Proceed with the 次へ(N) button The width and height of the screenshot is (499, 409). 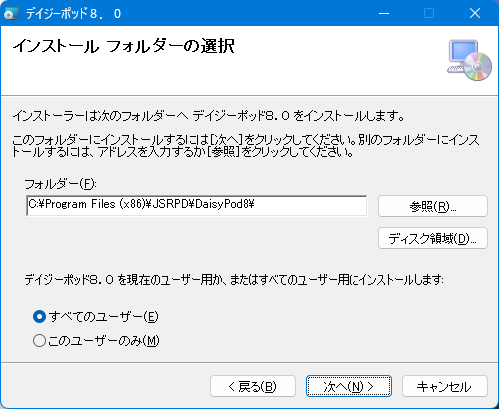[349, 386]
